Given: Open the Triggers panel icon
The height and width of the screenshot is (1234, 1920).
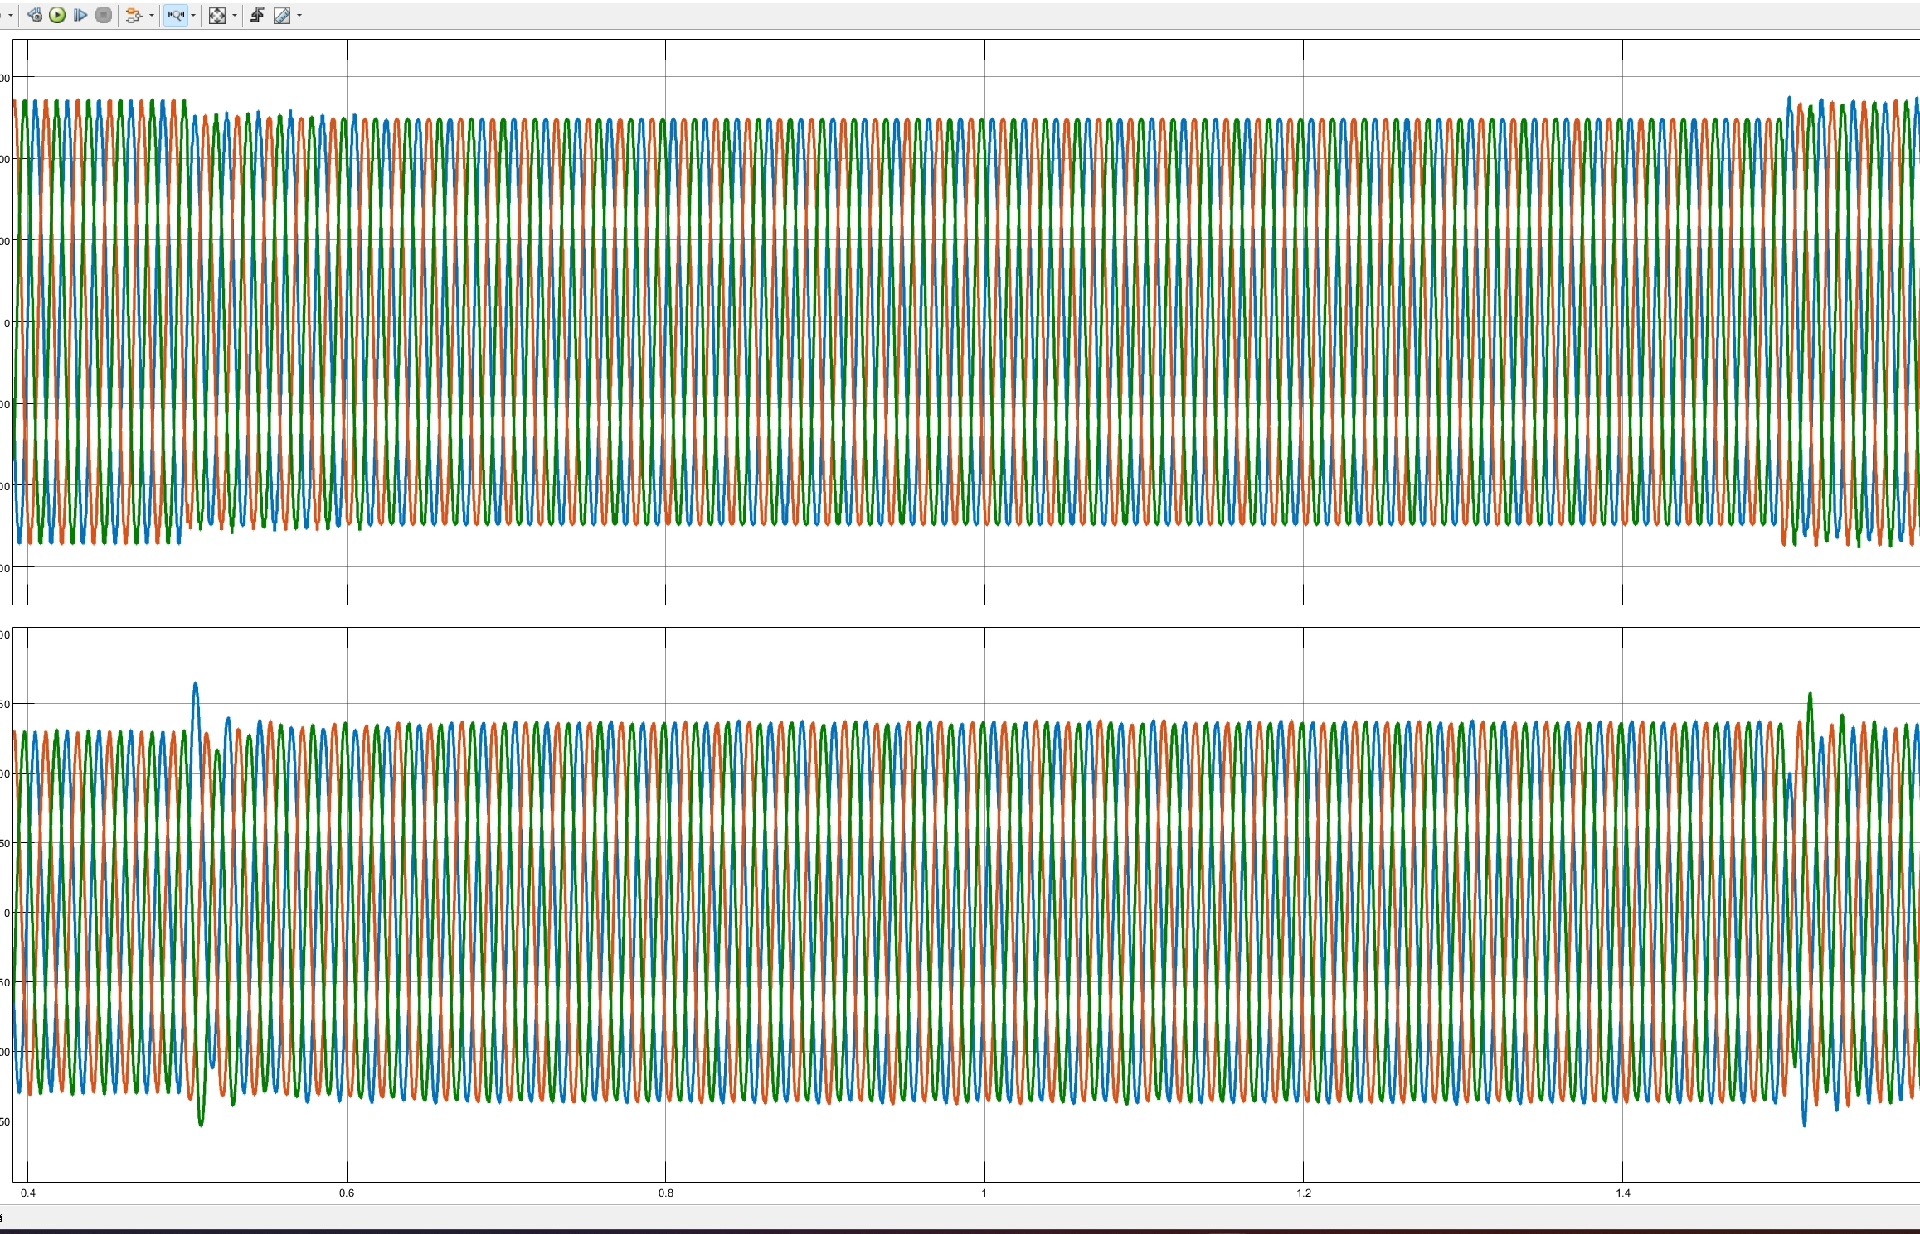Looking at the screenshot, I should point(257,15).
